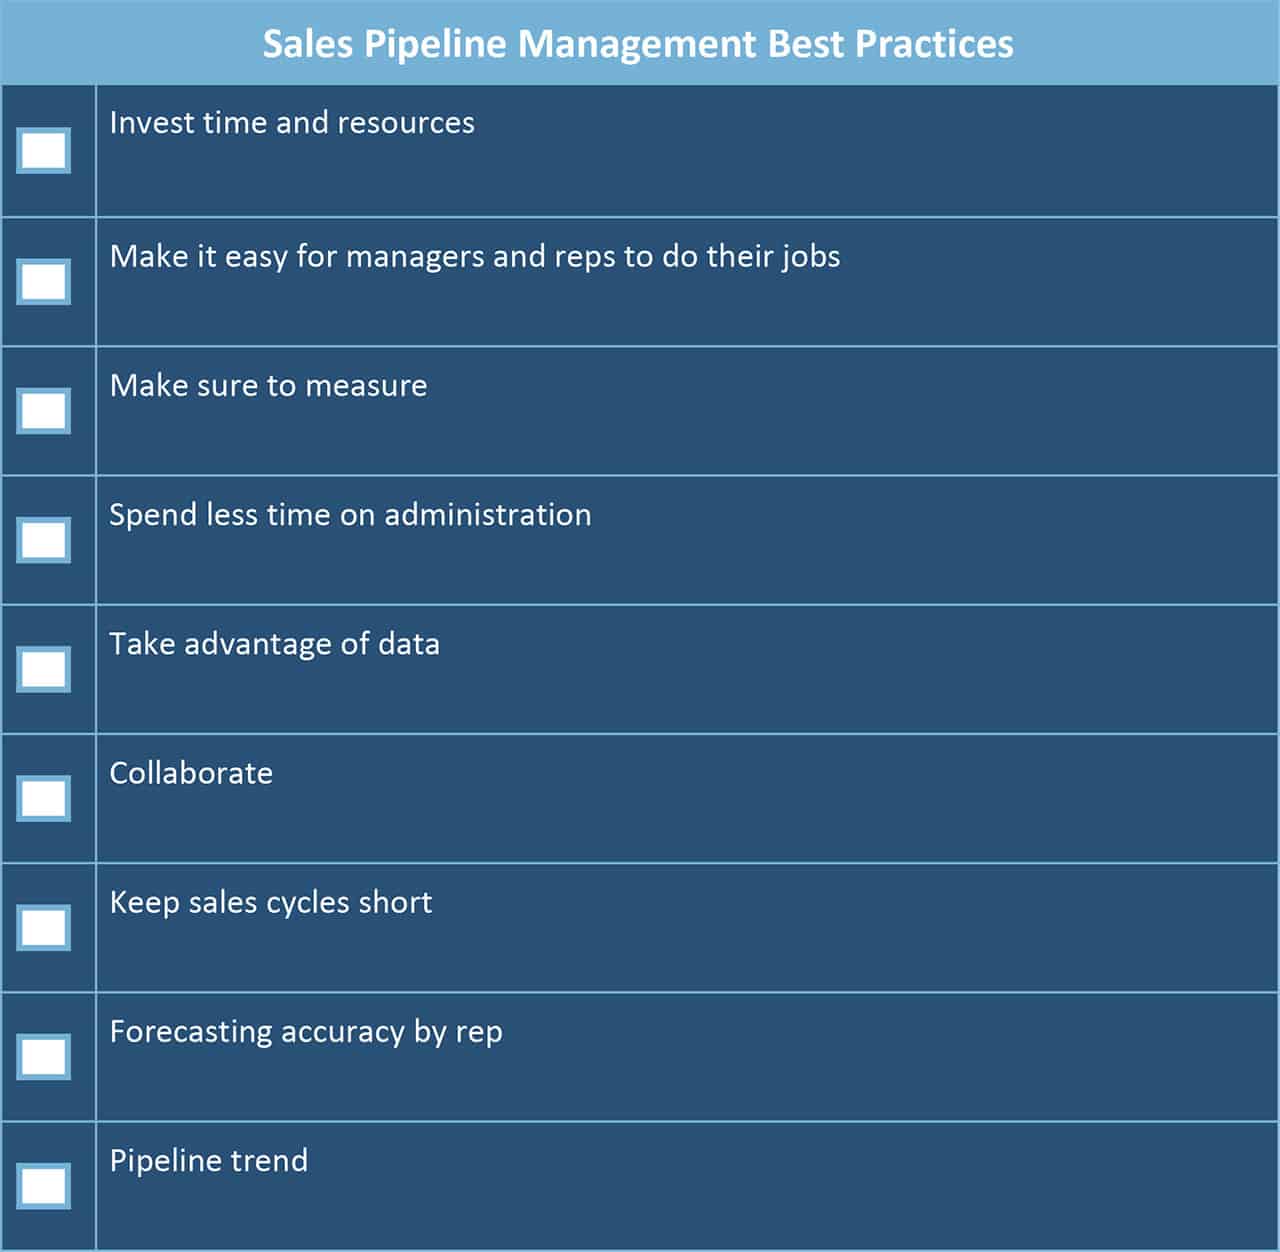Screen dimensions: 1280x1252
Task: Select the 'Take advantage of data' text
Action: (x=274, y=644)
